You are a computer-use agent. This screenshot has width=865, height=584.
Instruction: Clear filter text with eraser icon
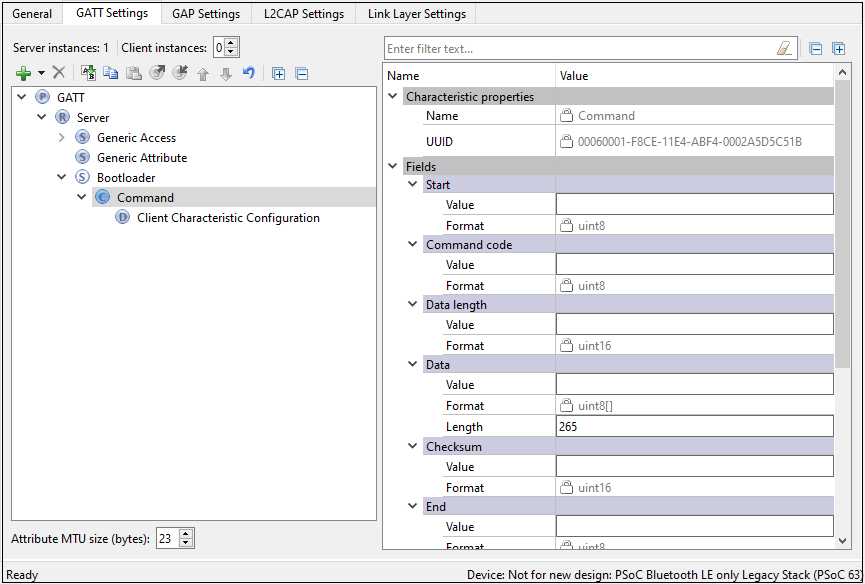point(784,48)
